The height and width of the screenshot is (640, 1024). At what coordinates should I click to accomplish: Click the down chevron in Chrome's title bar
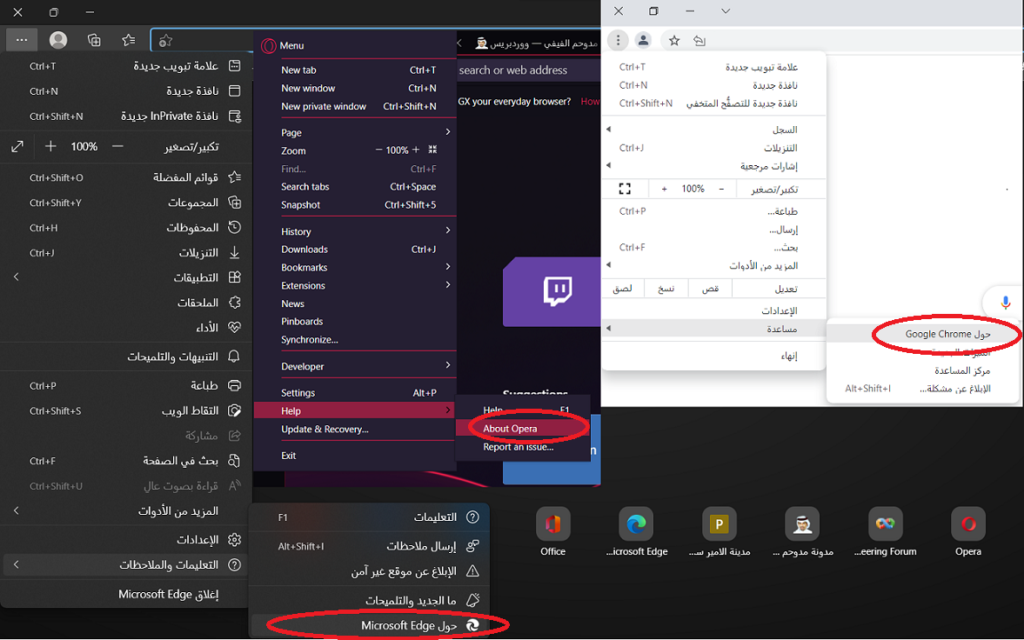(x=726, y=11)
